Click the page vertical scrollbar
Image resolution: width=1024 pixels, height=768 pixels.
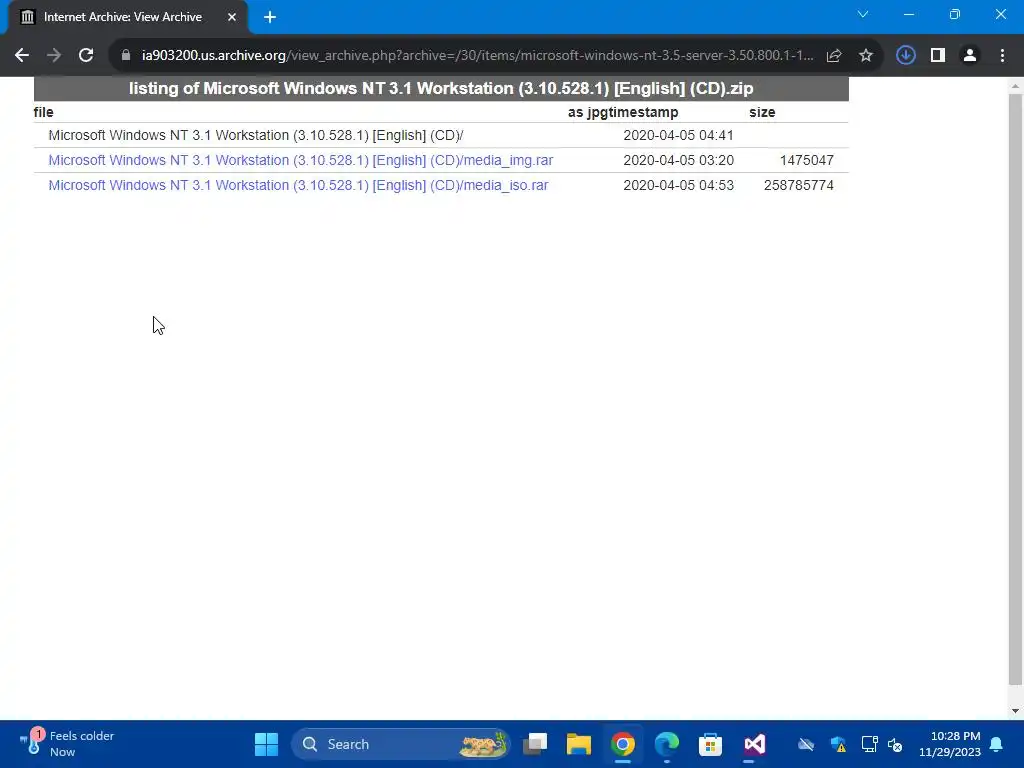pyautogui.click(x=1016, y=390)
